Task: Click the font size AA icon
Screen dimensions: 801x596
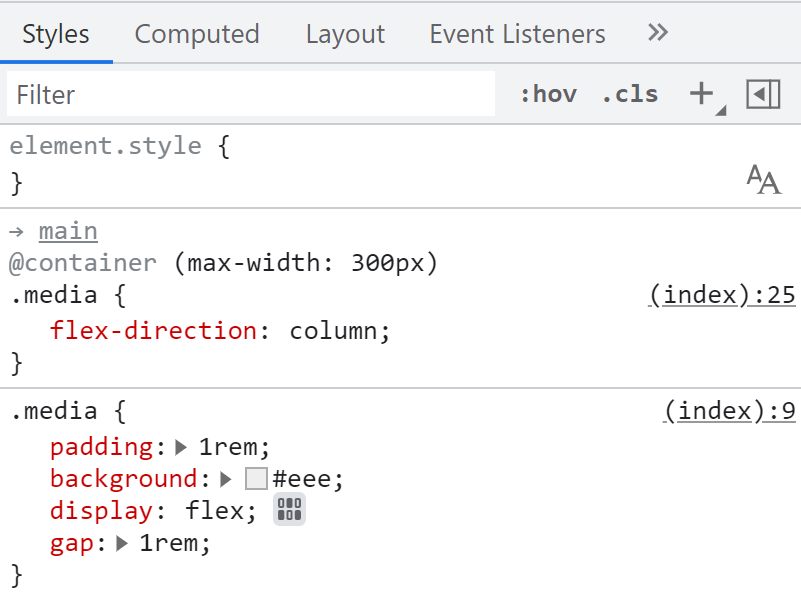Action: pyautogui.click(x=763, y=181)
